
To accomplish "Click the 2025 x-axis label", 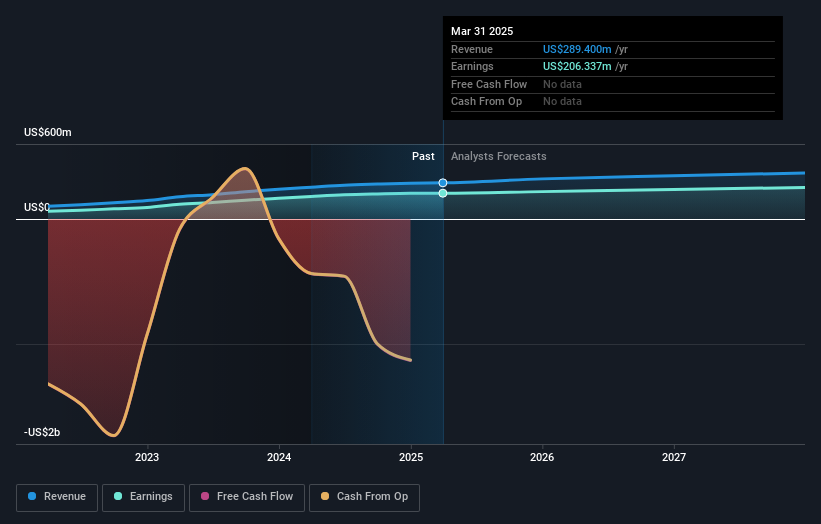I will tap(410, 458).
